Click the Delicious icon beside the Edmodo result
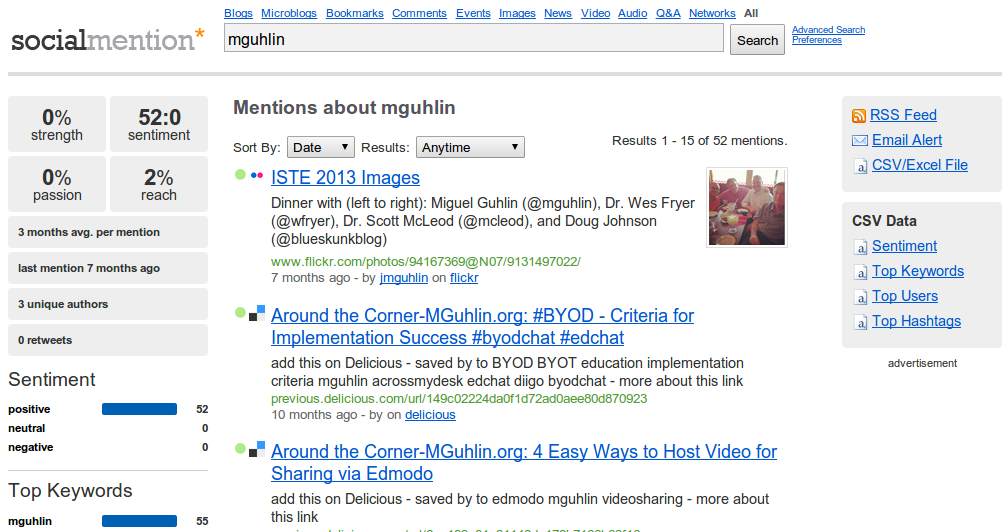1006x532 pixels. [x=257, y=449]
